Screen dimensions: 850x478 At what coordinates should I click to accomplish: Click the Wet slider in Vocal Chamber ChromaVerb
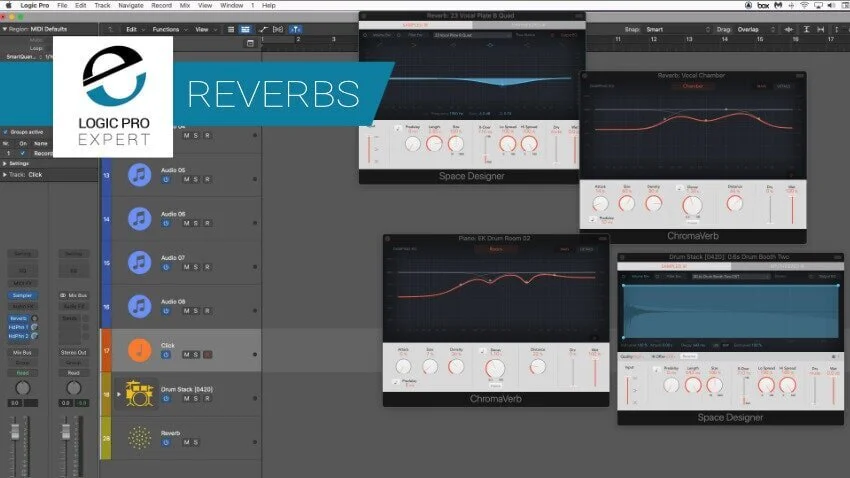tap(793, 209)
